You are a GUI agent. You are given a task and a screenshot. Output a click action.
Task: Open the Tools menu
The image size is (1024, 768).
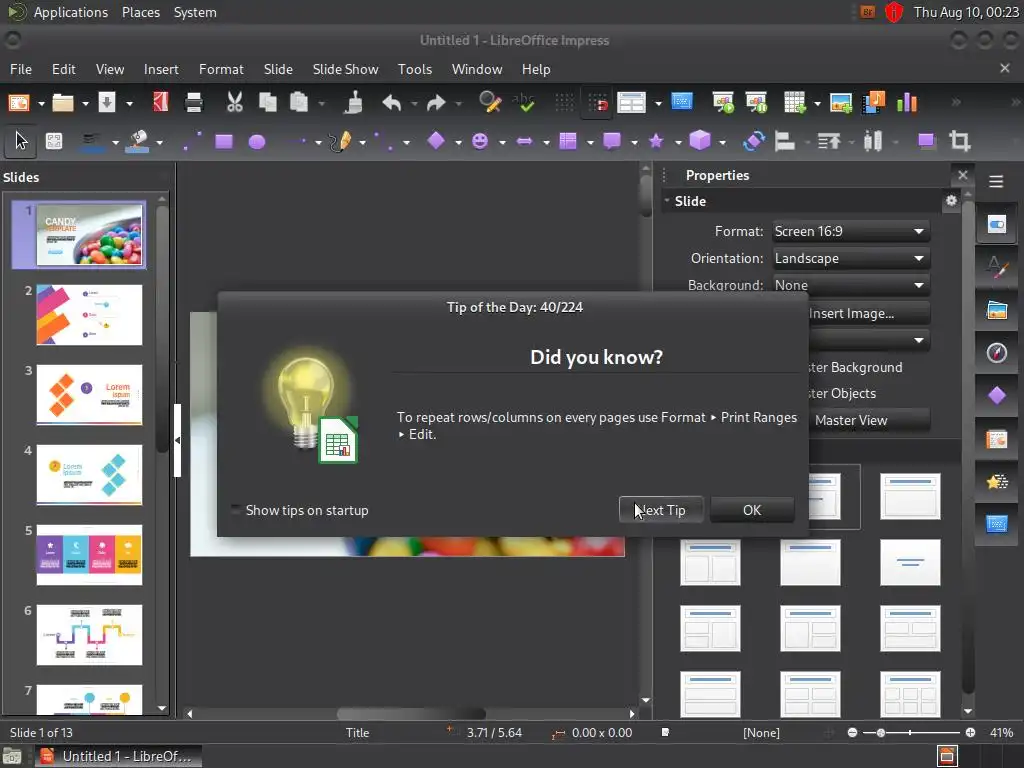pyautogui.click(x=415, y=69)
